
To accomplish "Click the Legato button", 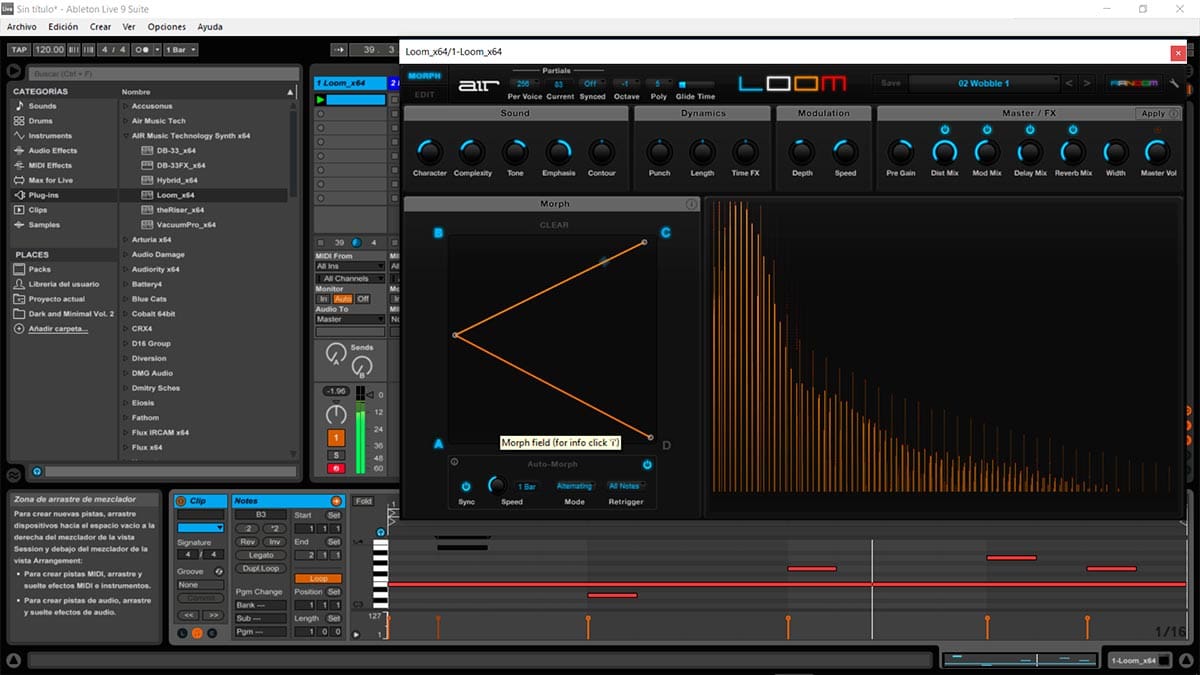I will [x=261, y=555].
